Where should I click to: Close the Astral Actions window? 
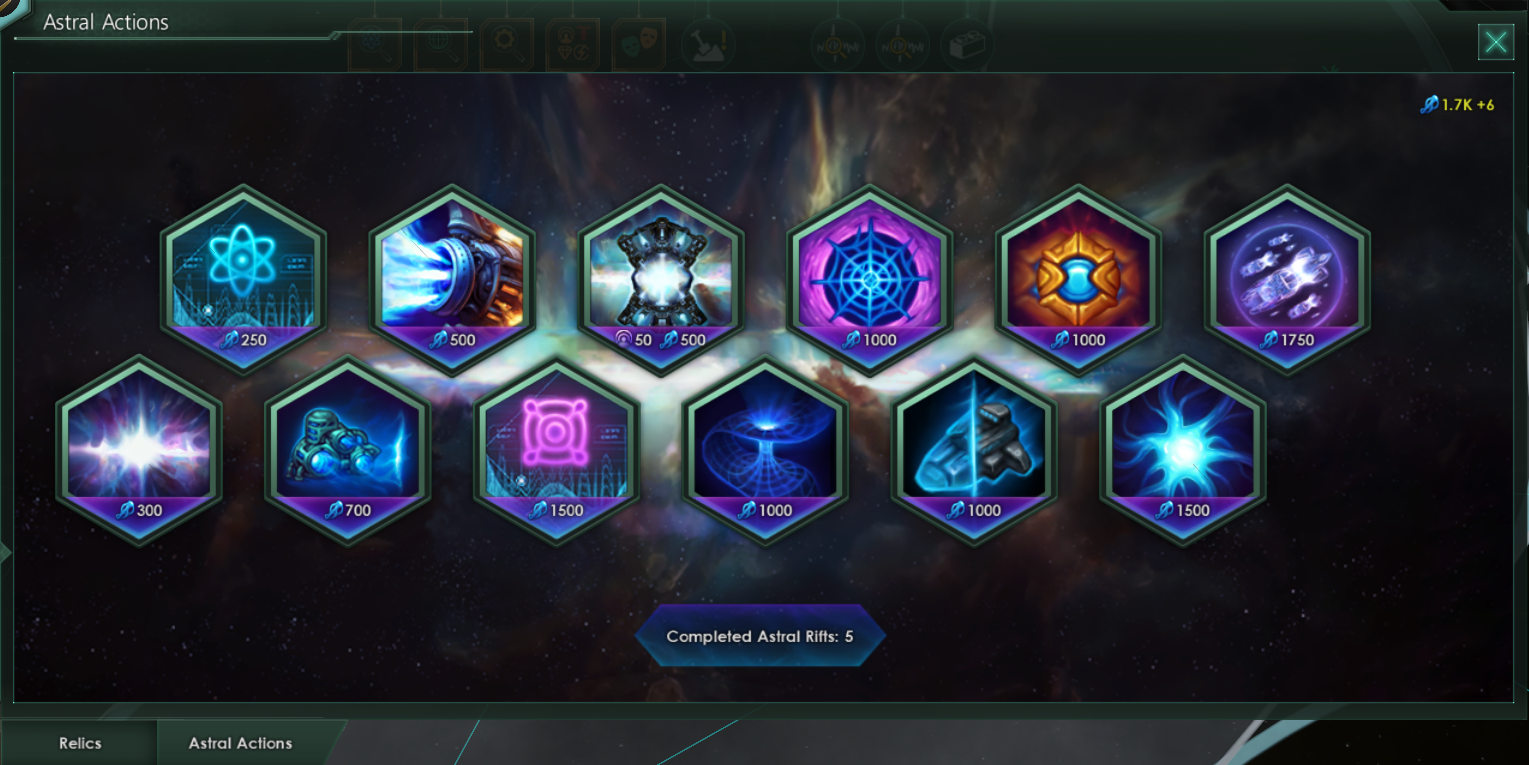click(x=1496, y=42)
